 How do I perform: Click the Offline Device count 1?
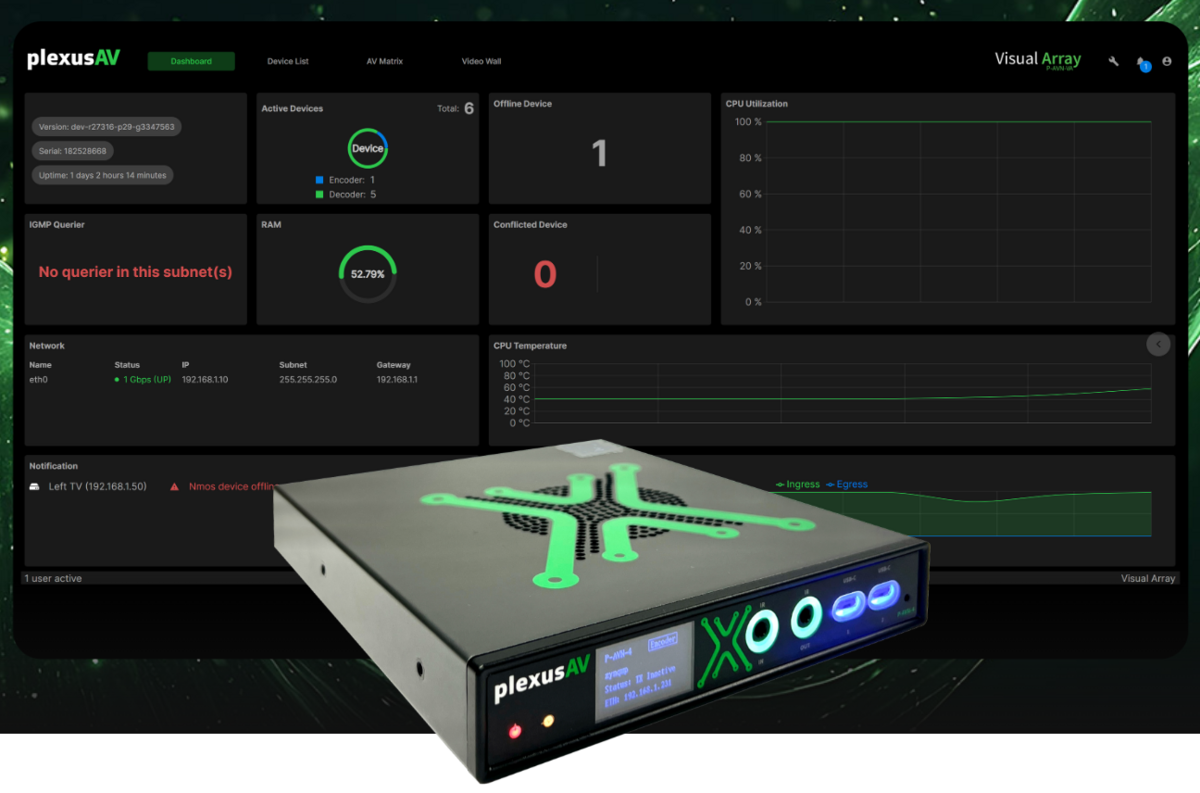tap(599, 153)
